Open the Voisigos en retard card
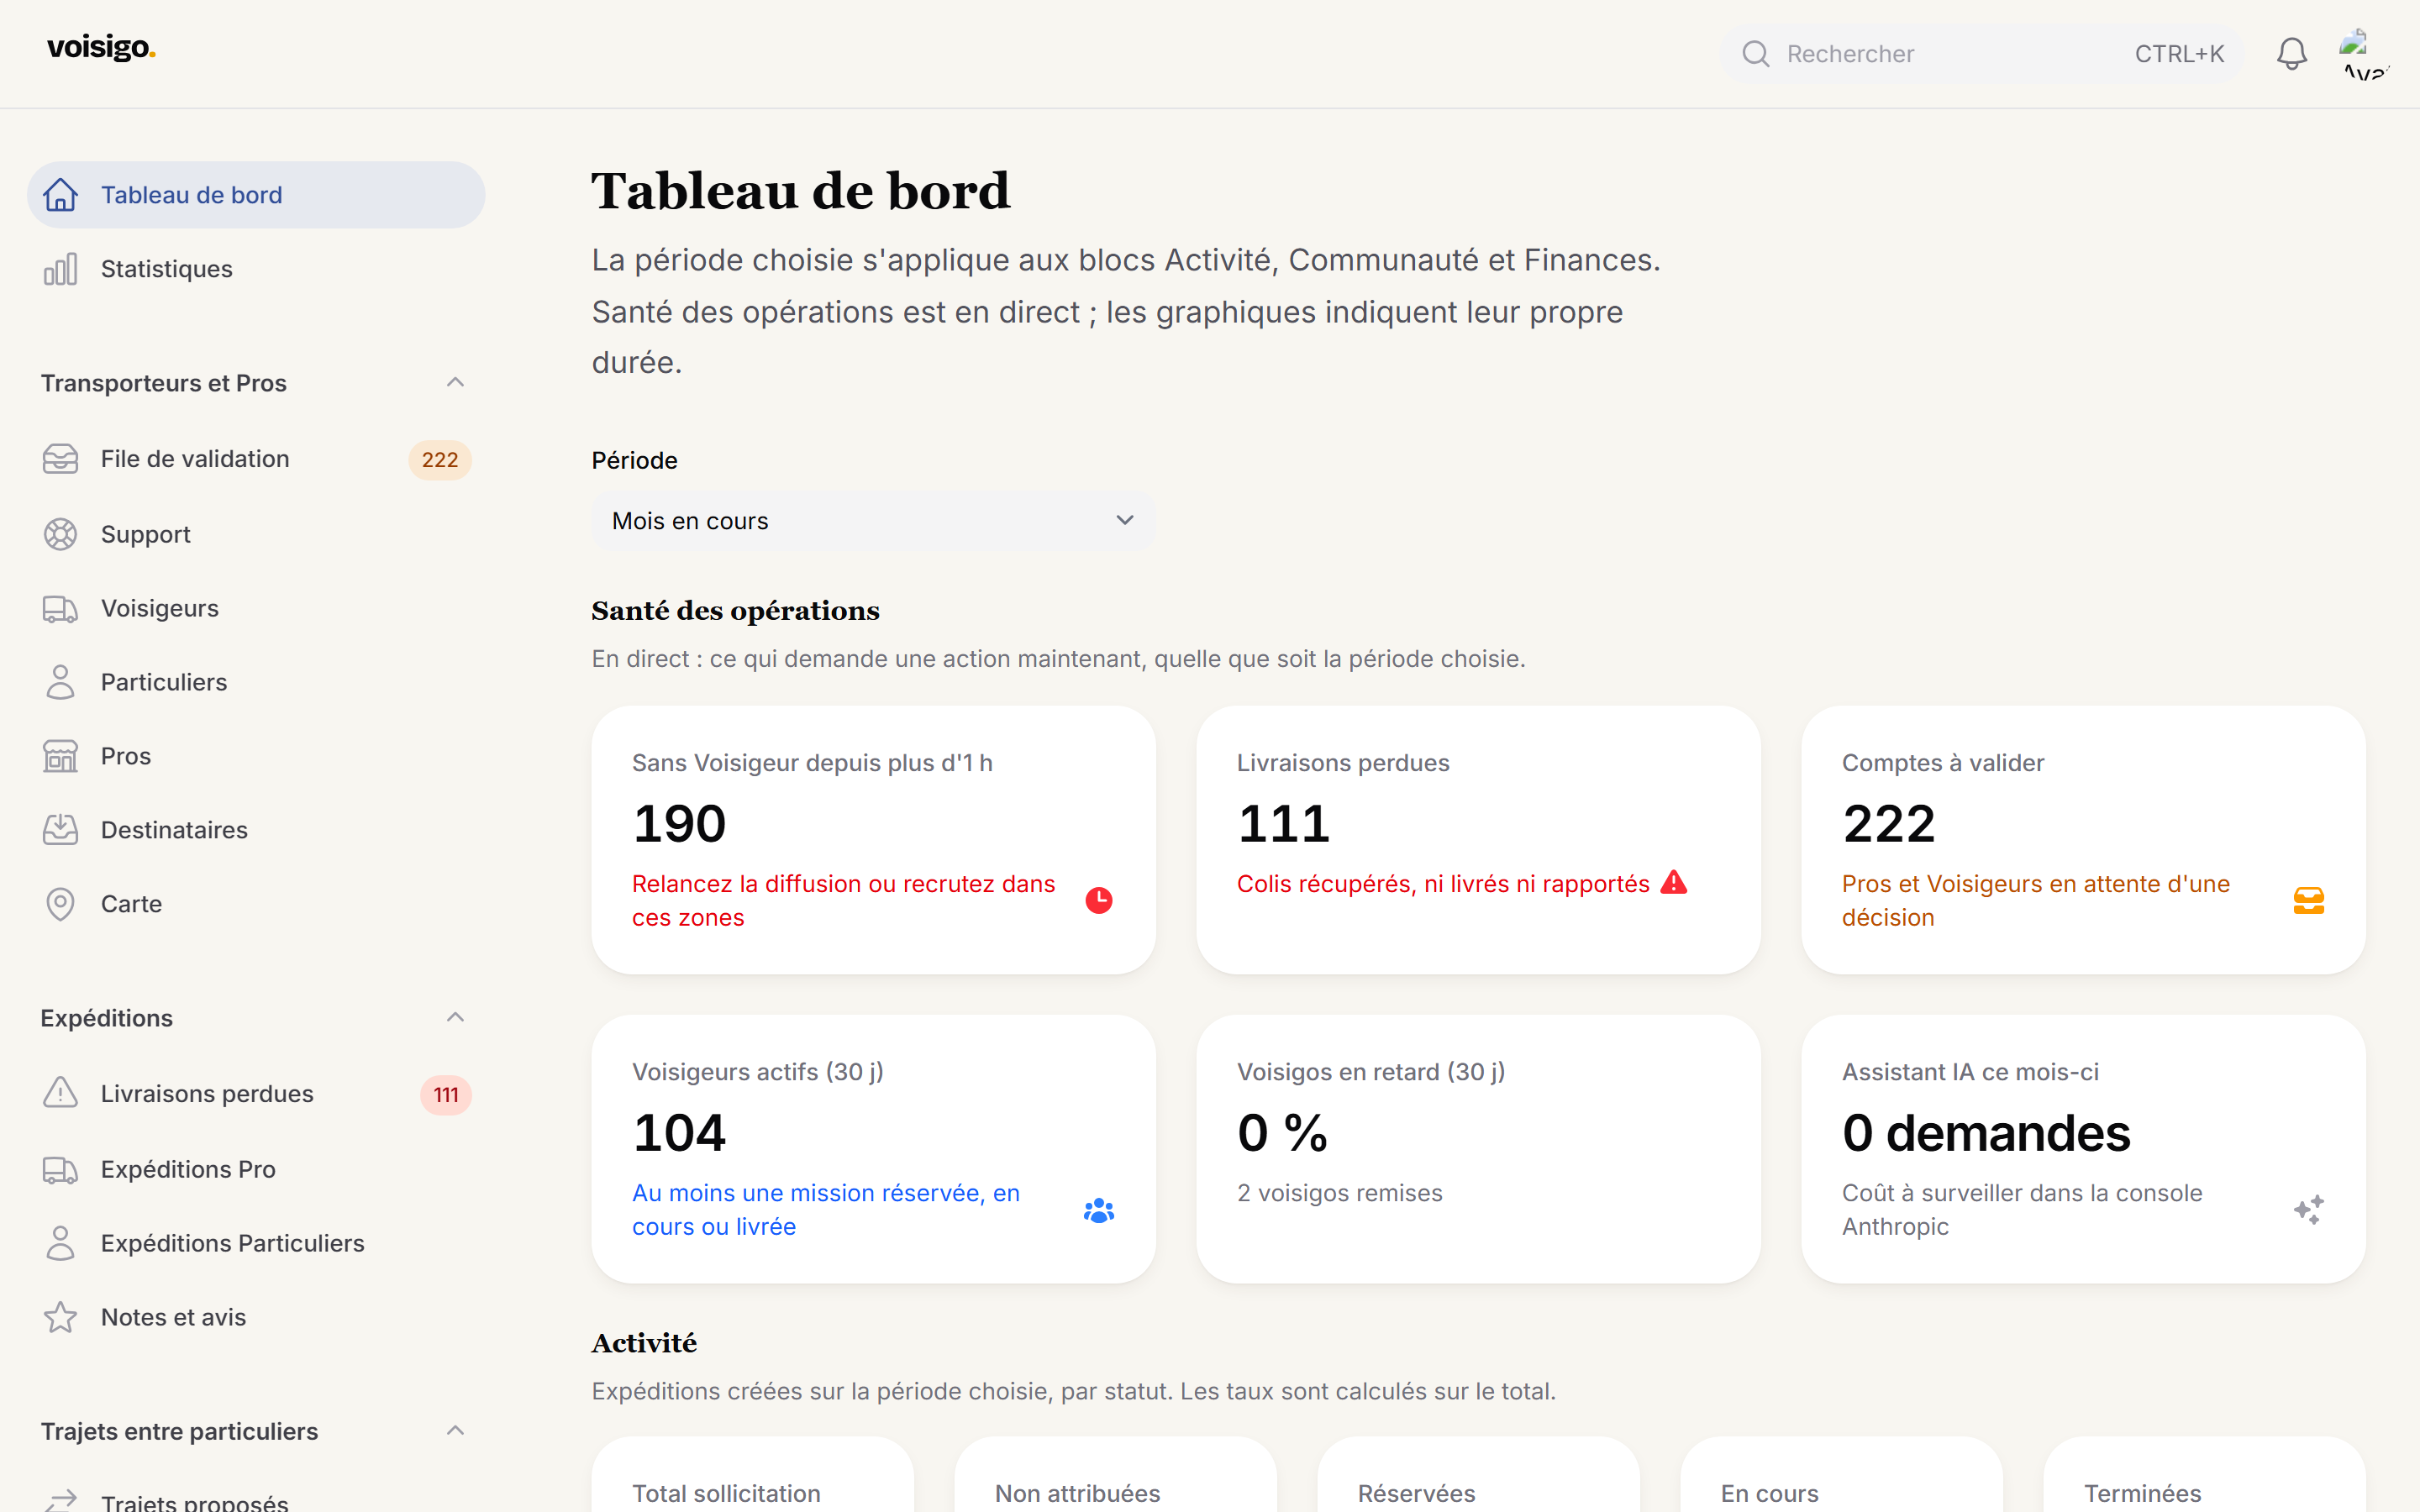This screenshot has height=1512, width=2420. pyautogui.click(x=1478, y=1149)
